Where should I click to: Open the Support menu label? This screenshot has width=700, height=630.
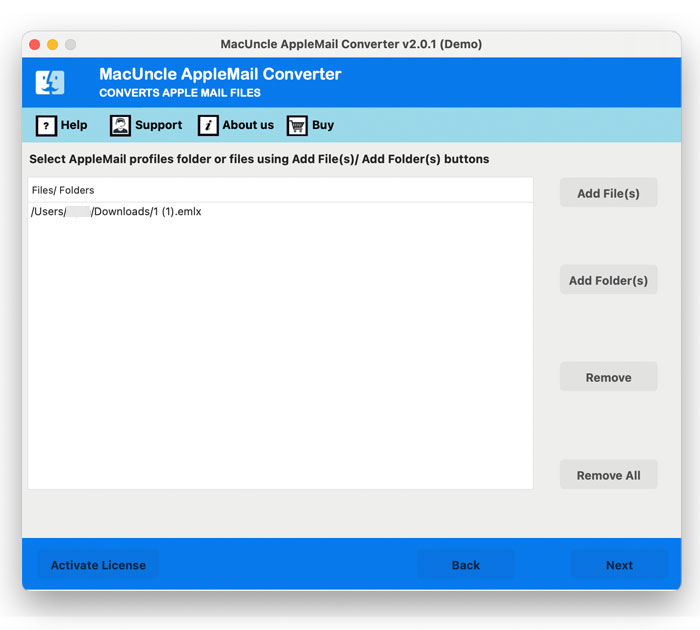click(158, 125)
